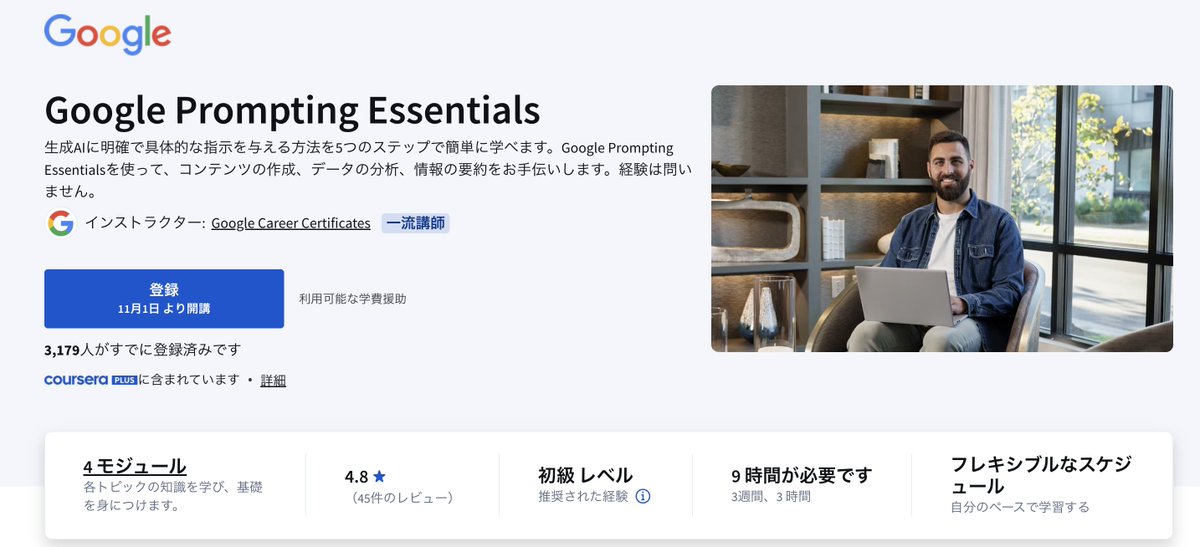Click the info icon beside 推奨された経験
The width and height of the screenshot is (1200, 547).
pos(643,496)
